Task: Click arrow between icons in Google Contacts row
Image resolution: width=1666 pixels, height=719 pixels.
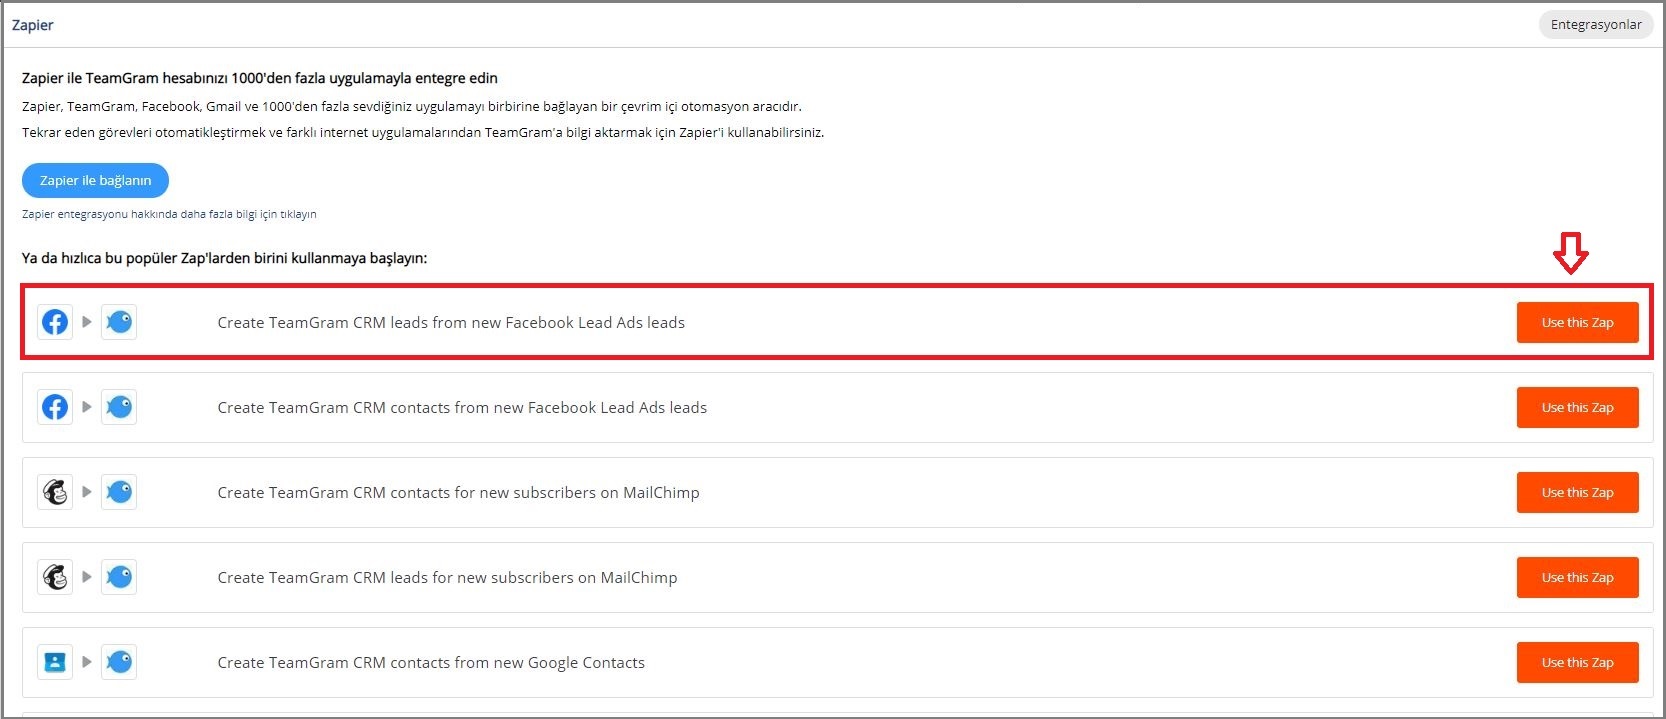Action: click(87, 662)
